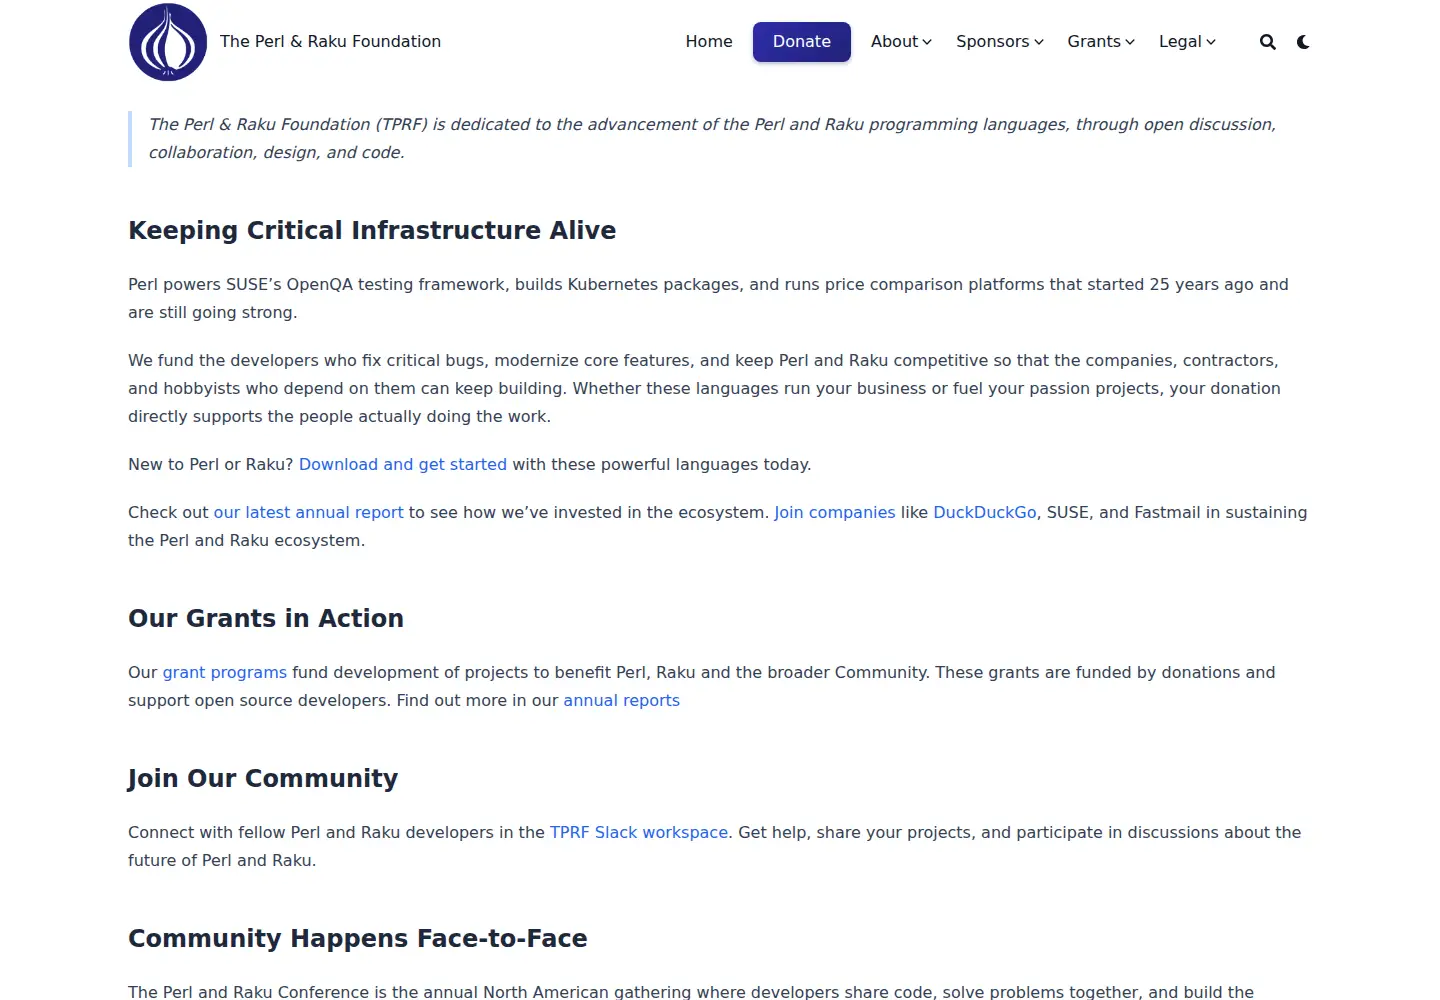Expand the Grants dropdown menu
This screenshot has width=1440, height=1000.
pos(1101,42)
